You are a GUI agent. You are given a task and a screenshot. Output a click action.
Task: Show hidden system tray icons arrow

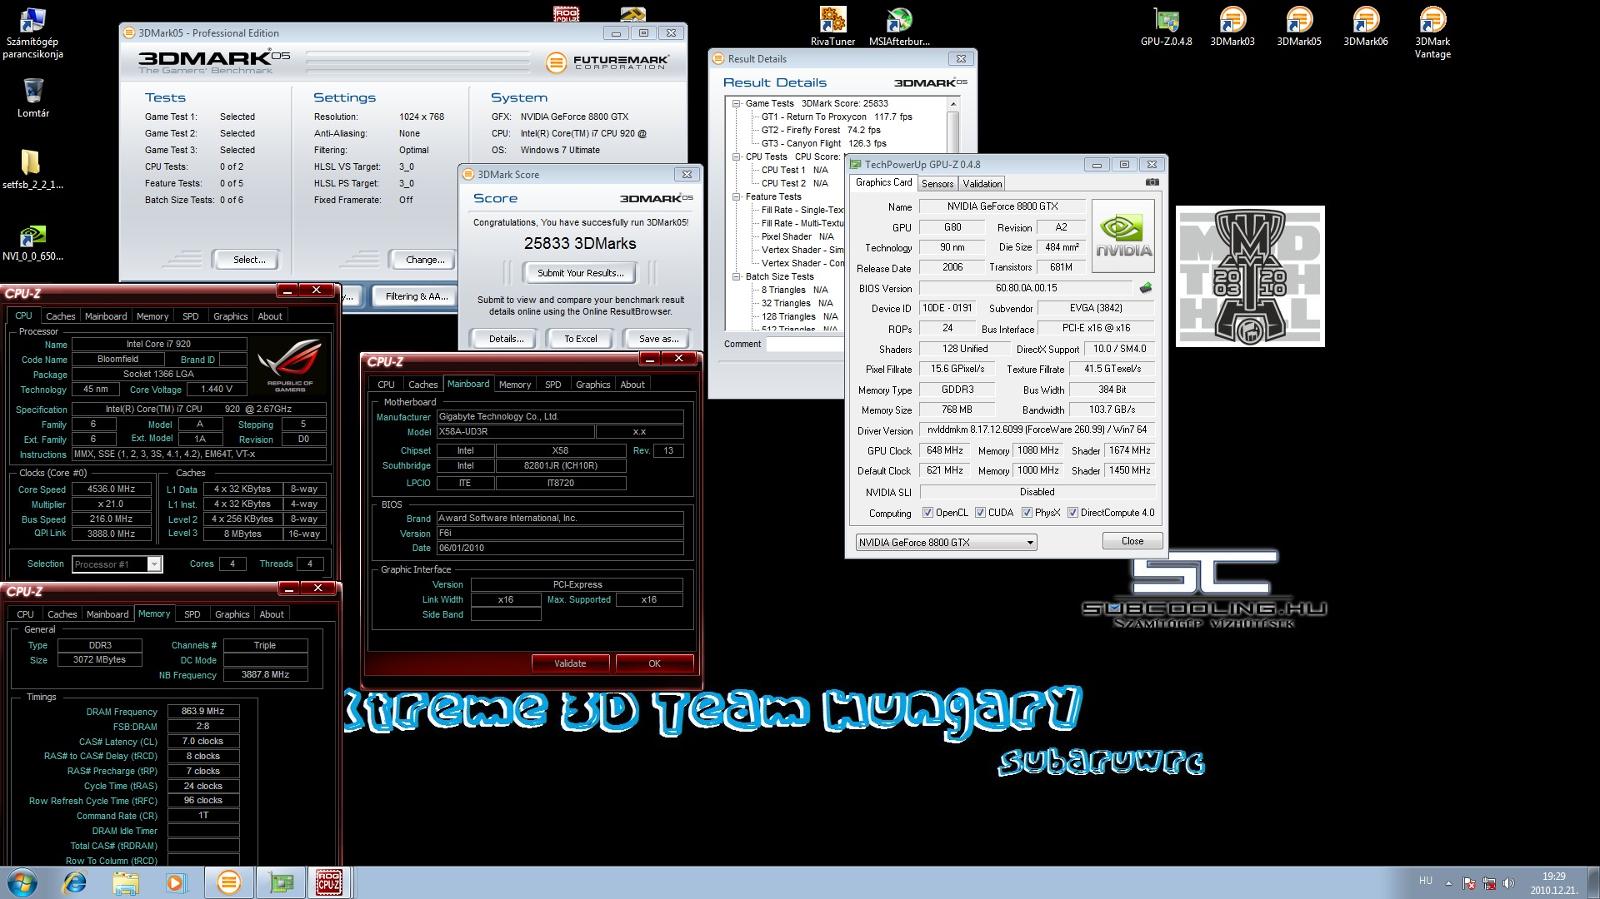(x=1449, y=884)
